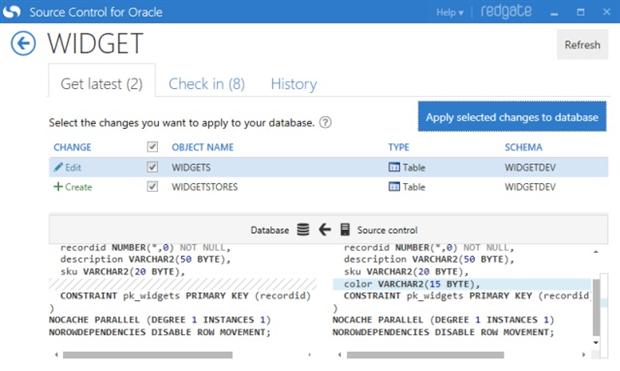The height and width of the screenshot is (371, 620).
Task: Click the left pane scroll-left arrow
Action: 57,355
